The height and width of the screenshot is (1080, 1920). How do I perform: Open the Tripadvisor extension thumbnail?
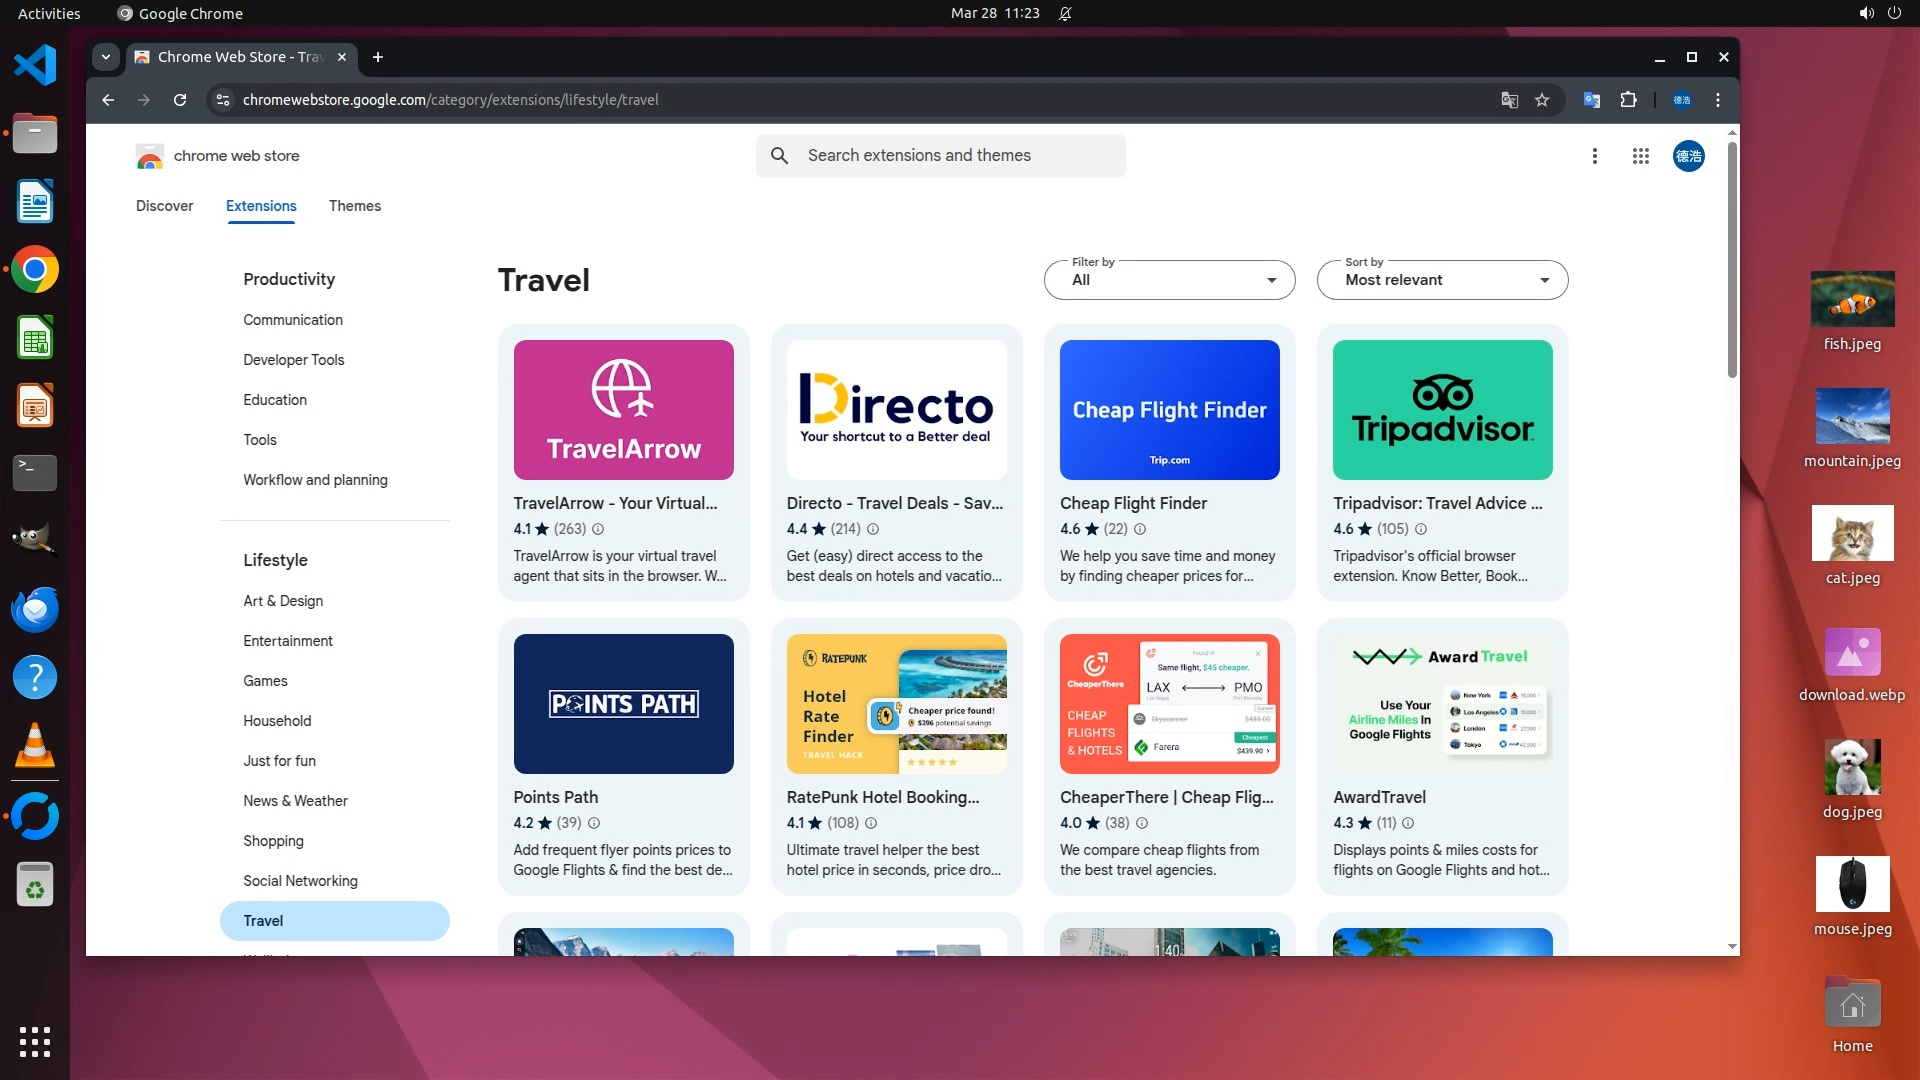1442,410
